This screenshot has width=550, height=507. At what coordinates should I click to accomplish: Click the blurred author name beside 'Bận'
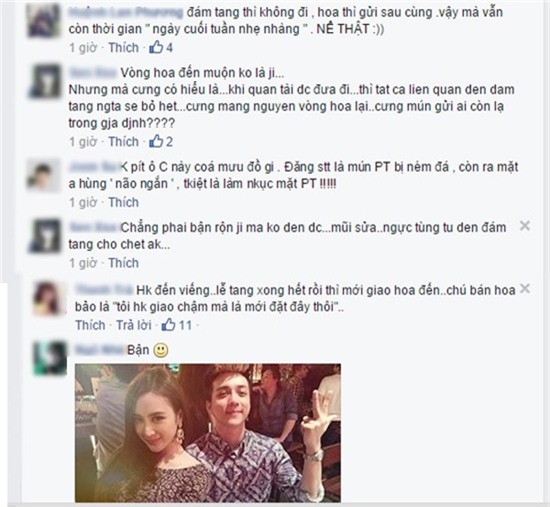point(100,350)
